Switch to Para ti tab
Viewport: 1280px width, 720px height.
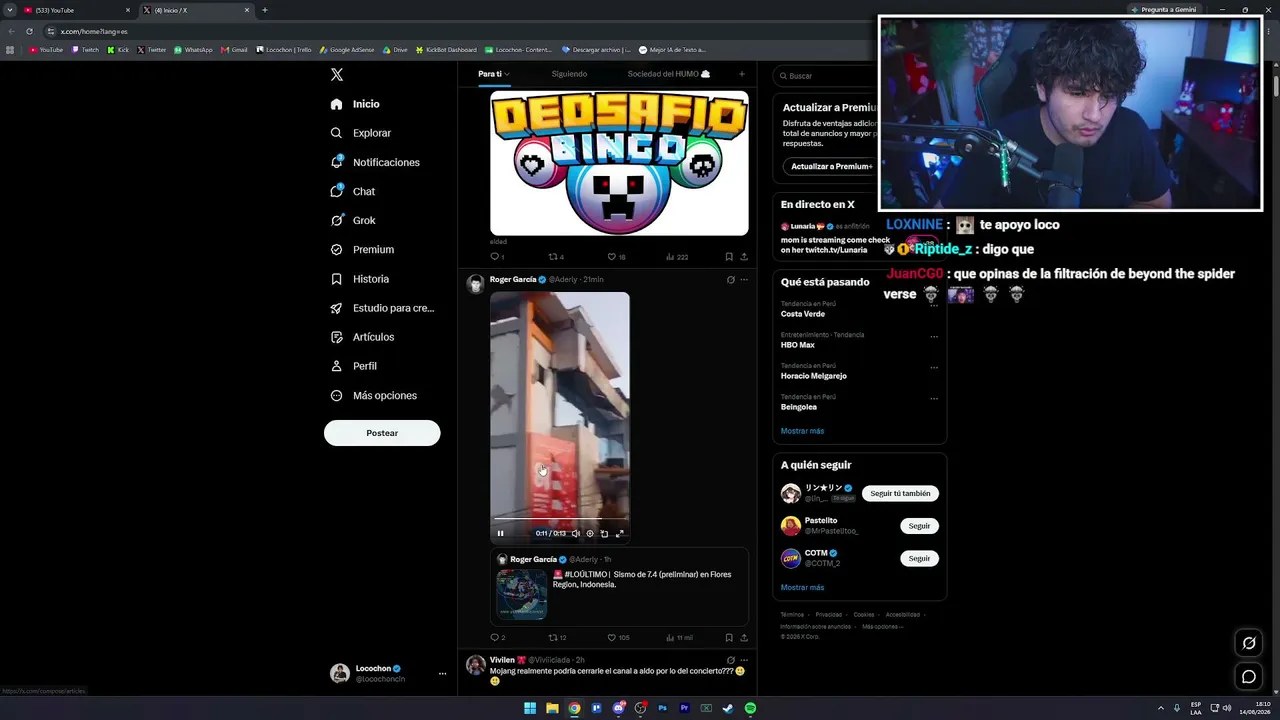pos(494,74)
